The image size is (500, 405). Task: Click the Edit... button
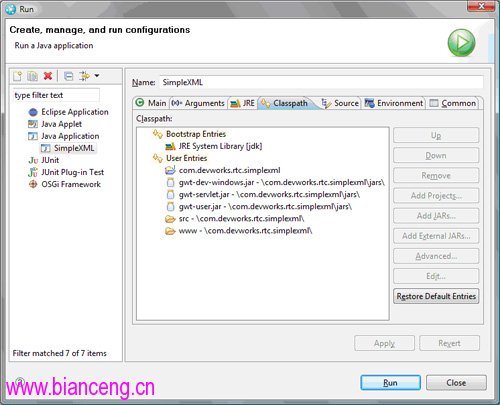pyautogui.click(x=436, y=276)
